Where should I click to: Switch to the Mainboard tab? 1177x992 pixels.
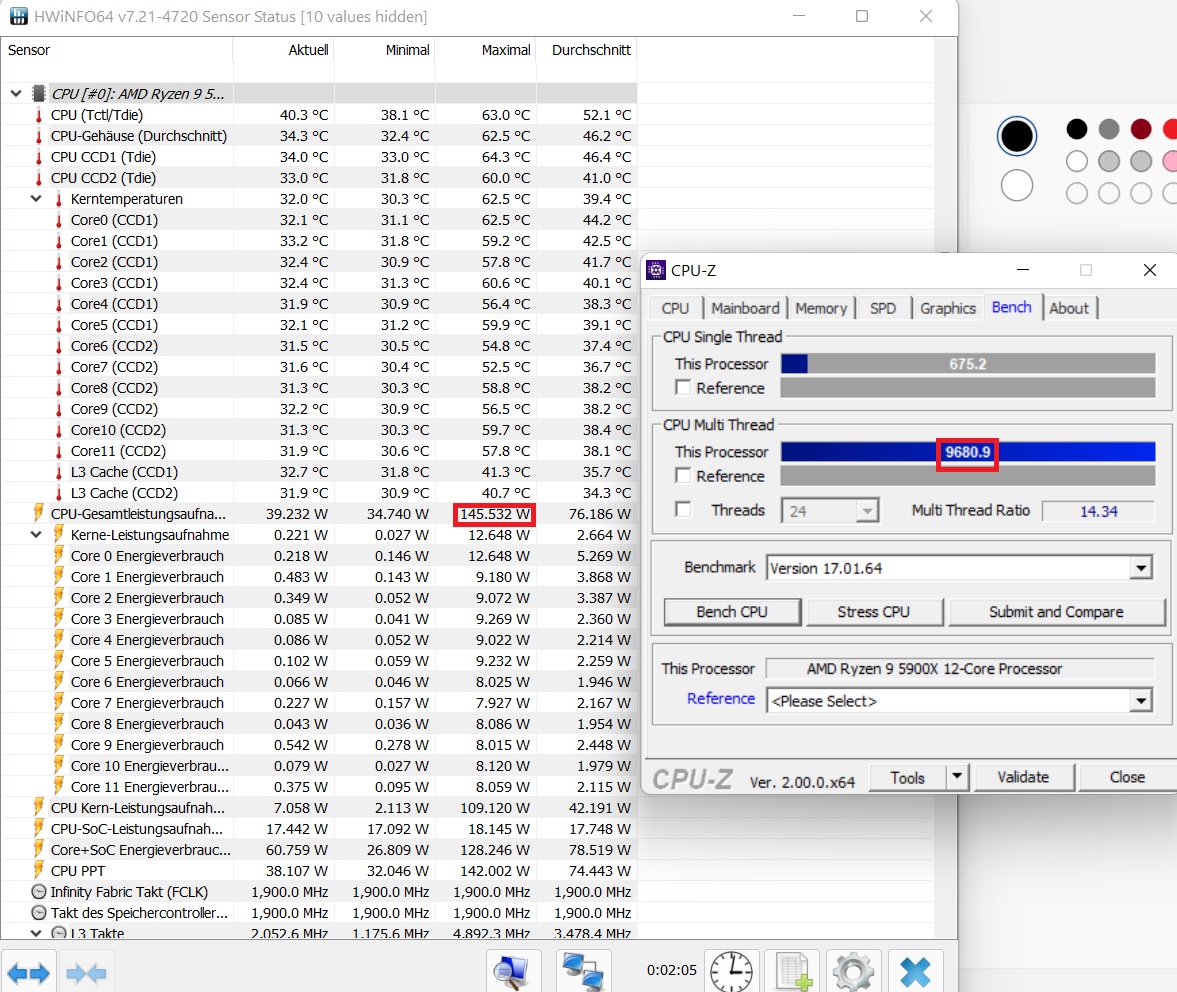(x=745, y=308)
